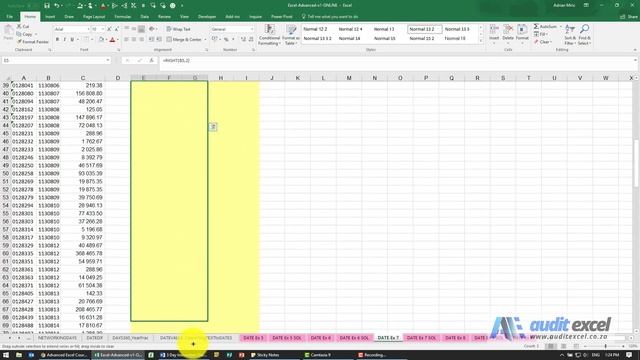
Task: Apply Bold formatting
Action: tap(57, 40)
